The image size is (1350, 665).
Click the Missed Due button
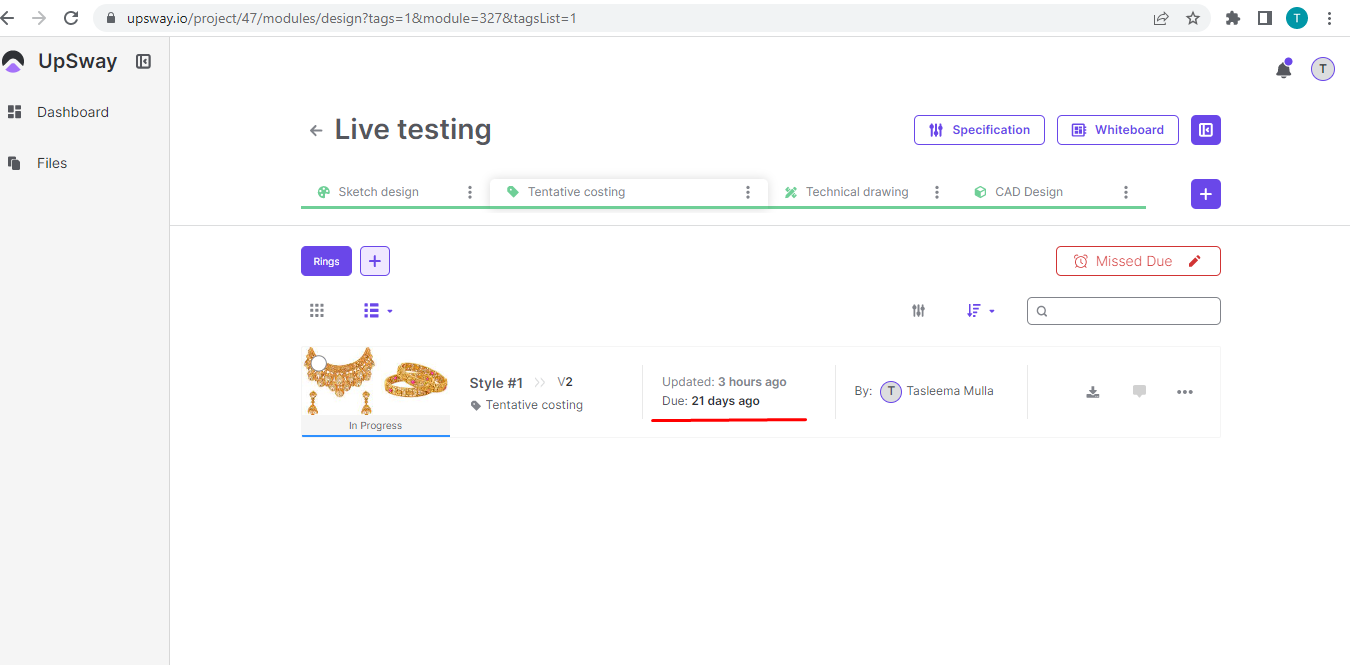point(1137,261)
